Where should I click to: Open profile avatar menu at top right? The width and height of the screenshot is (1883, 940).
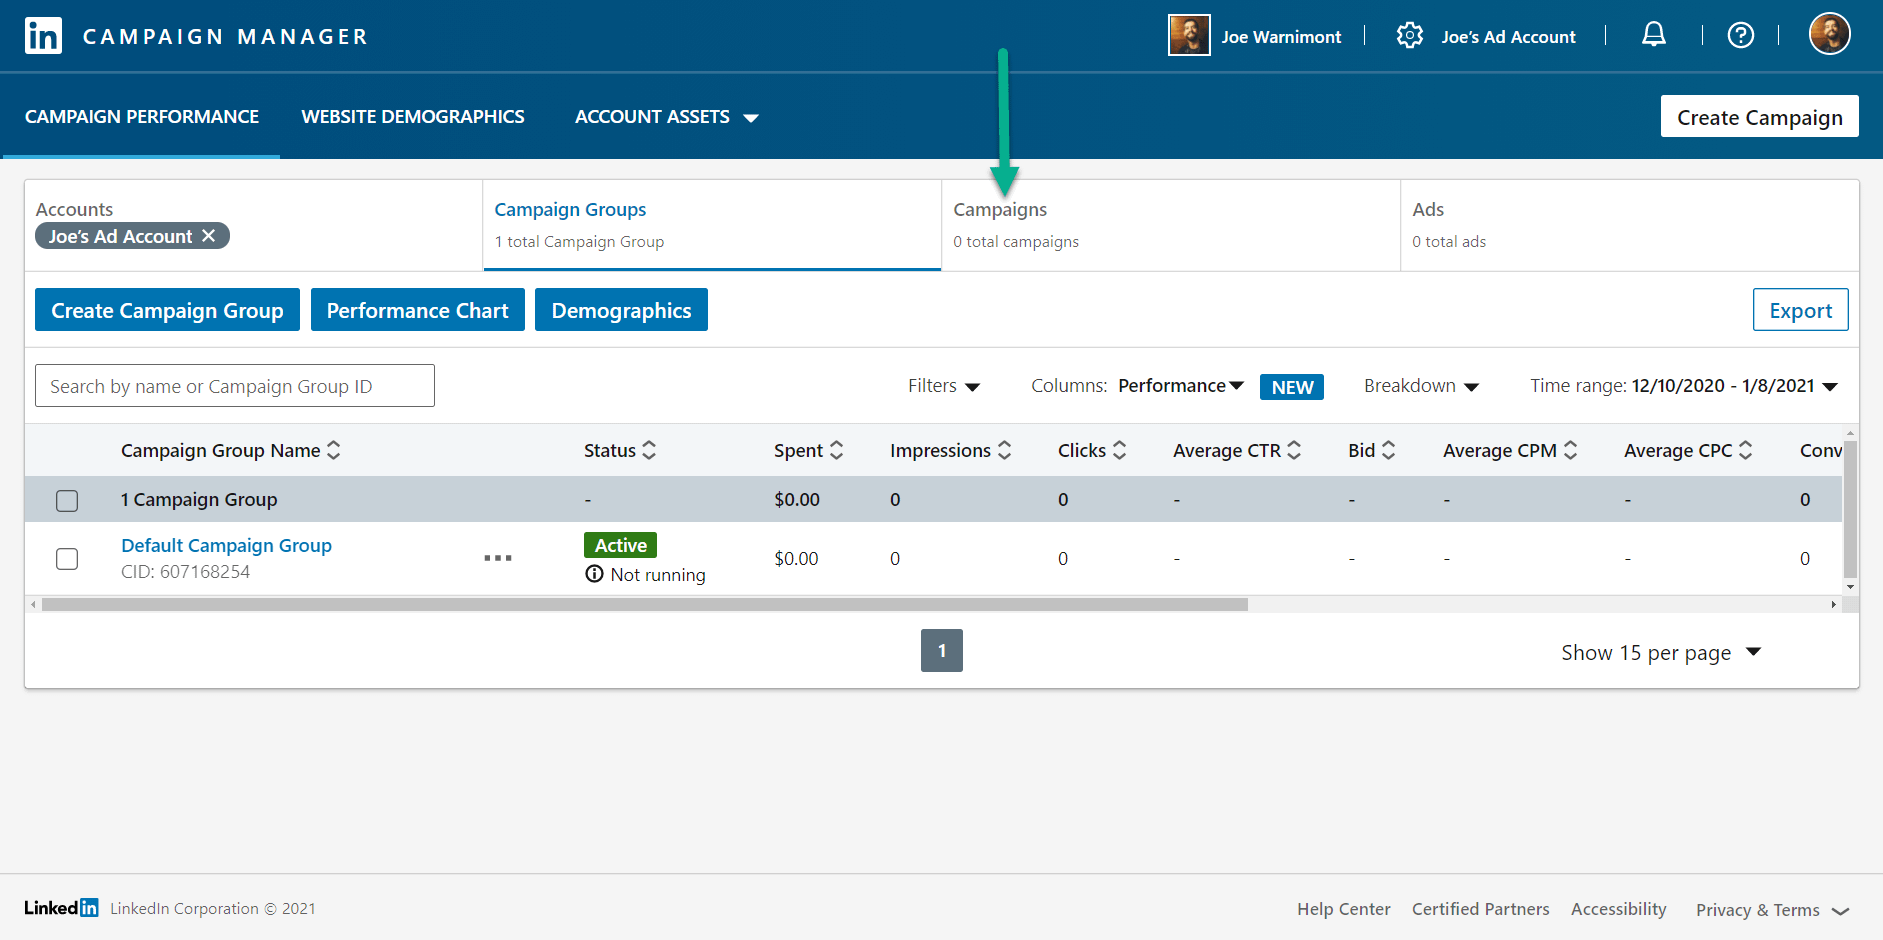click(x=1829, y=34)
